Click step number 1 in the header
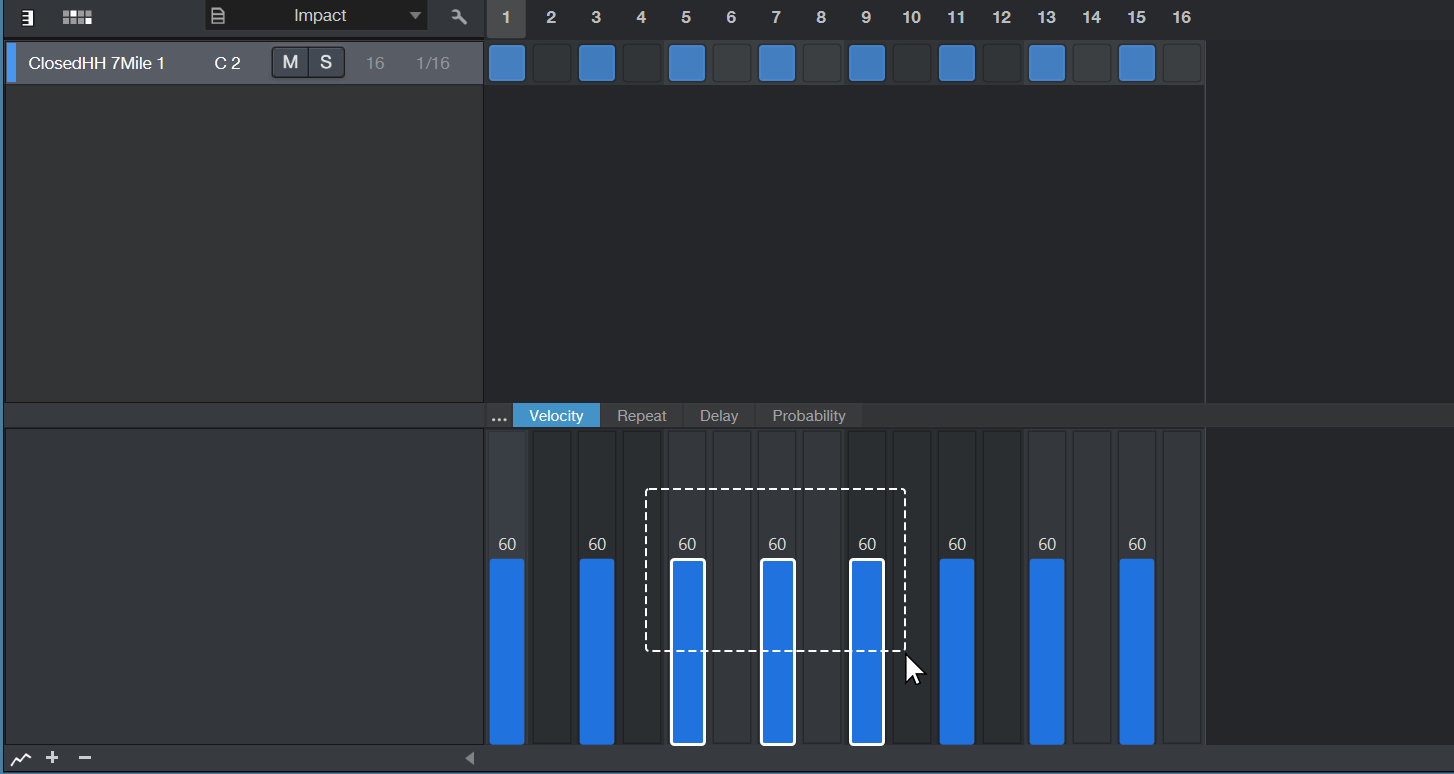This screenshot has height=774, width=1454. pos(506,18)
